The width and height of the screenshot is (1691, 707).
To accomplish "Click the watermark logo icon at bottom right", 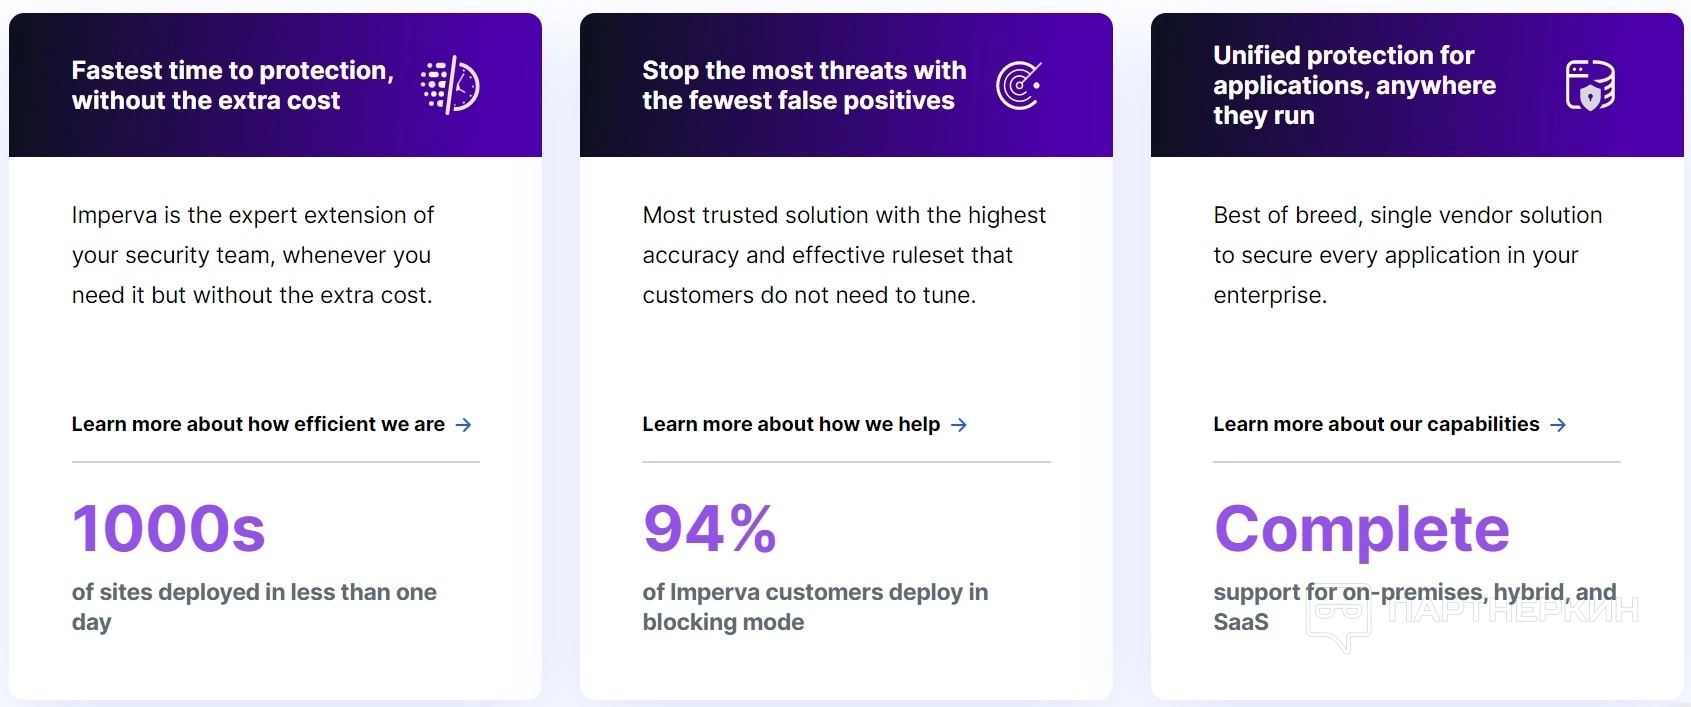I will (1337, 620).
